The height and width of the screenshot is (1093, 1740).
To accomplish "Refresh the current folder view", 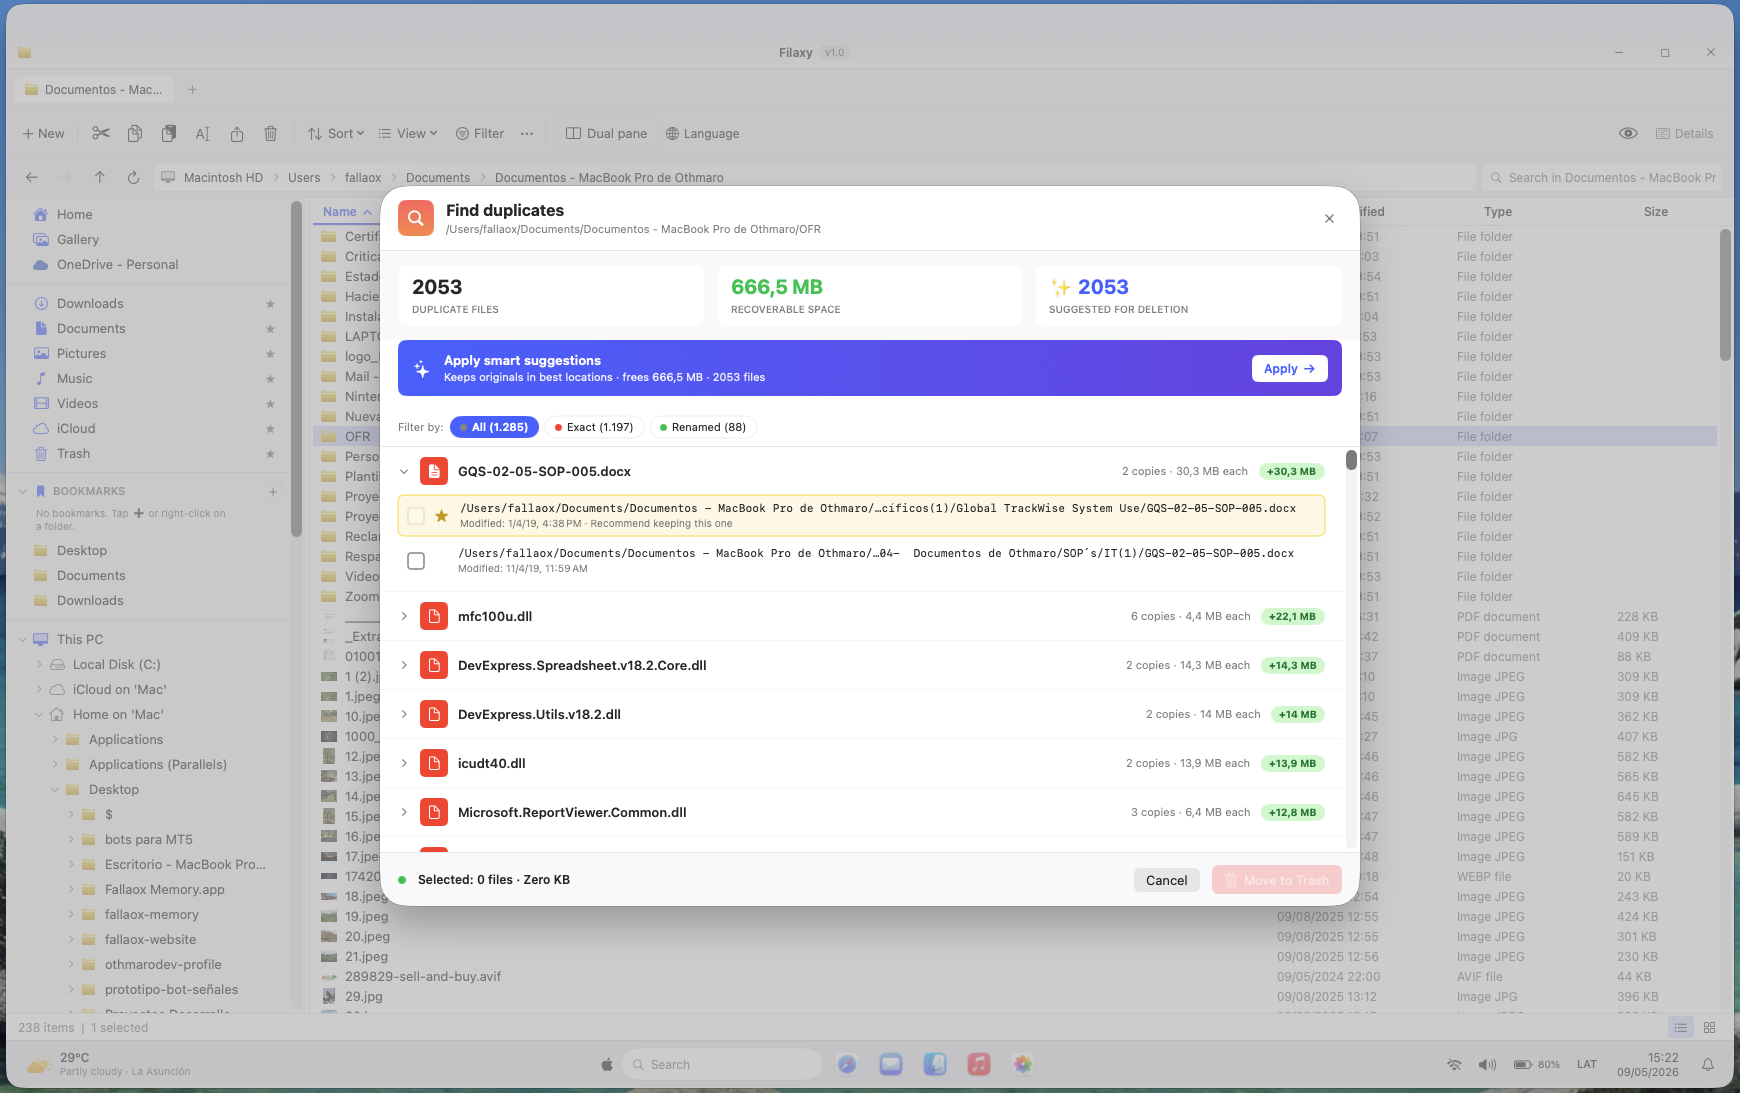I will tap(133, 177).
